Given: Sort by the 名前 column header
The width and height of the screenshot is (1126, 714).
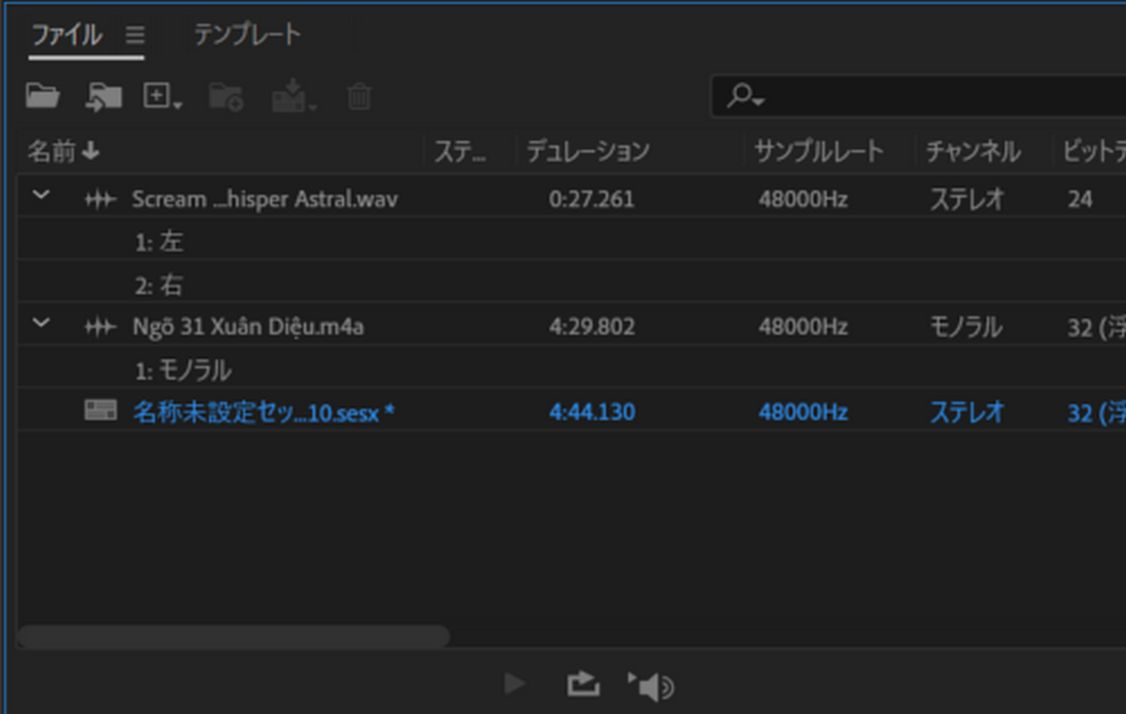Looking at the screenshot, I should click(52, 152).
